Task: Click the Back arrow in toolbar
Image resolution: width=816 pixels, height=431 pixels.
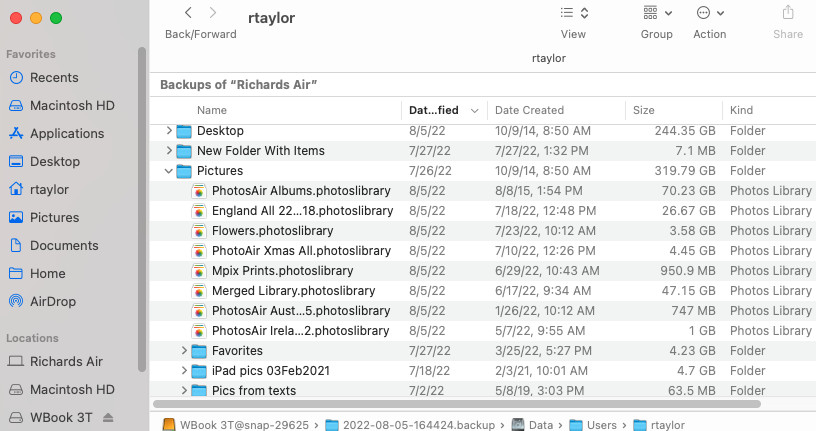Action: (x=188, y=13)
